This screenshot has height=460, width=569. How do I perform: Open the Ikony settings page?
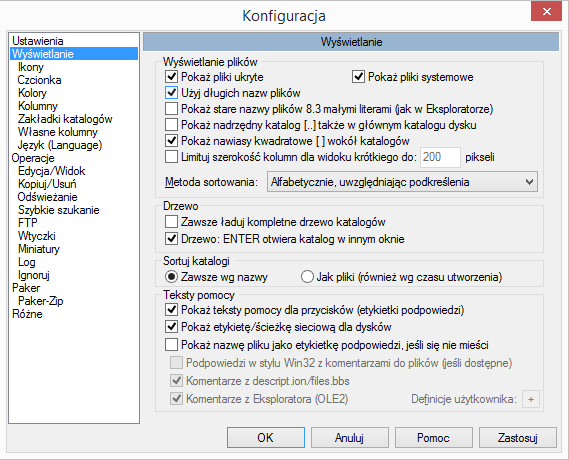click(31, 67)
